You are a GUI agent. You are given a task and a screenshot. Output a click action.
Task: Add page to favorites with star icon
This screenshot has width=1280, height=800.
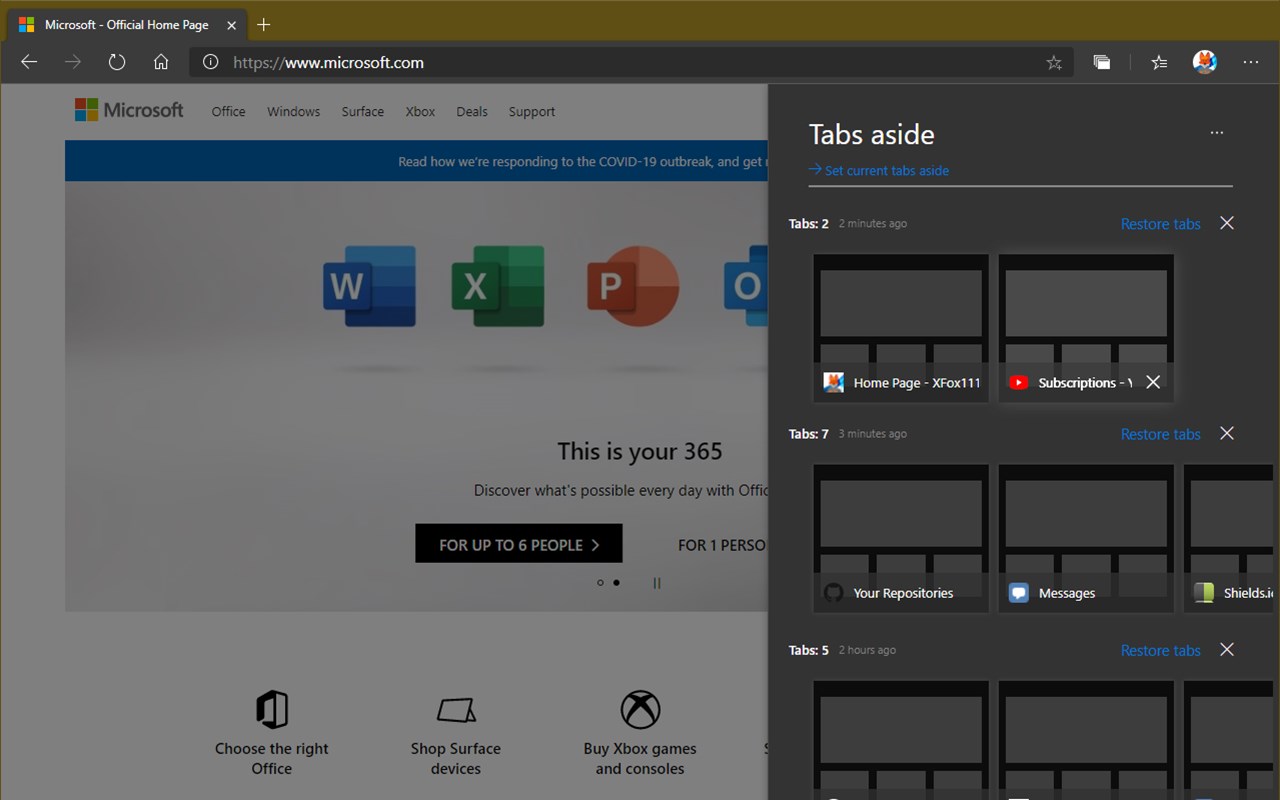[x=1054, y=62]
